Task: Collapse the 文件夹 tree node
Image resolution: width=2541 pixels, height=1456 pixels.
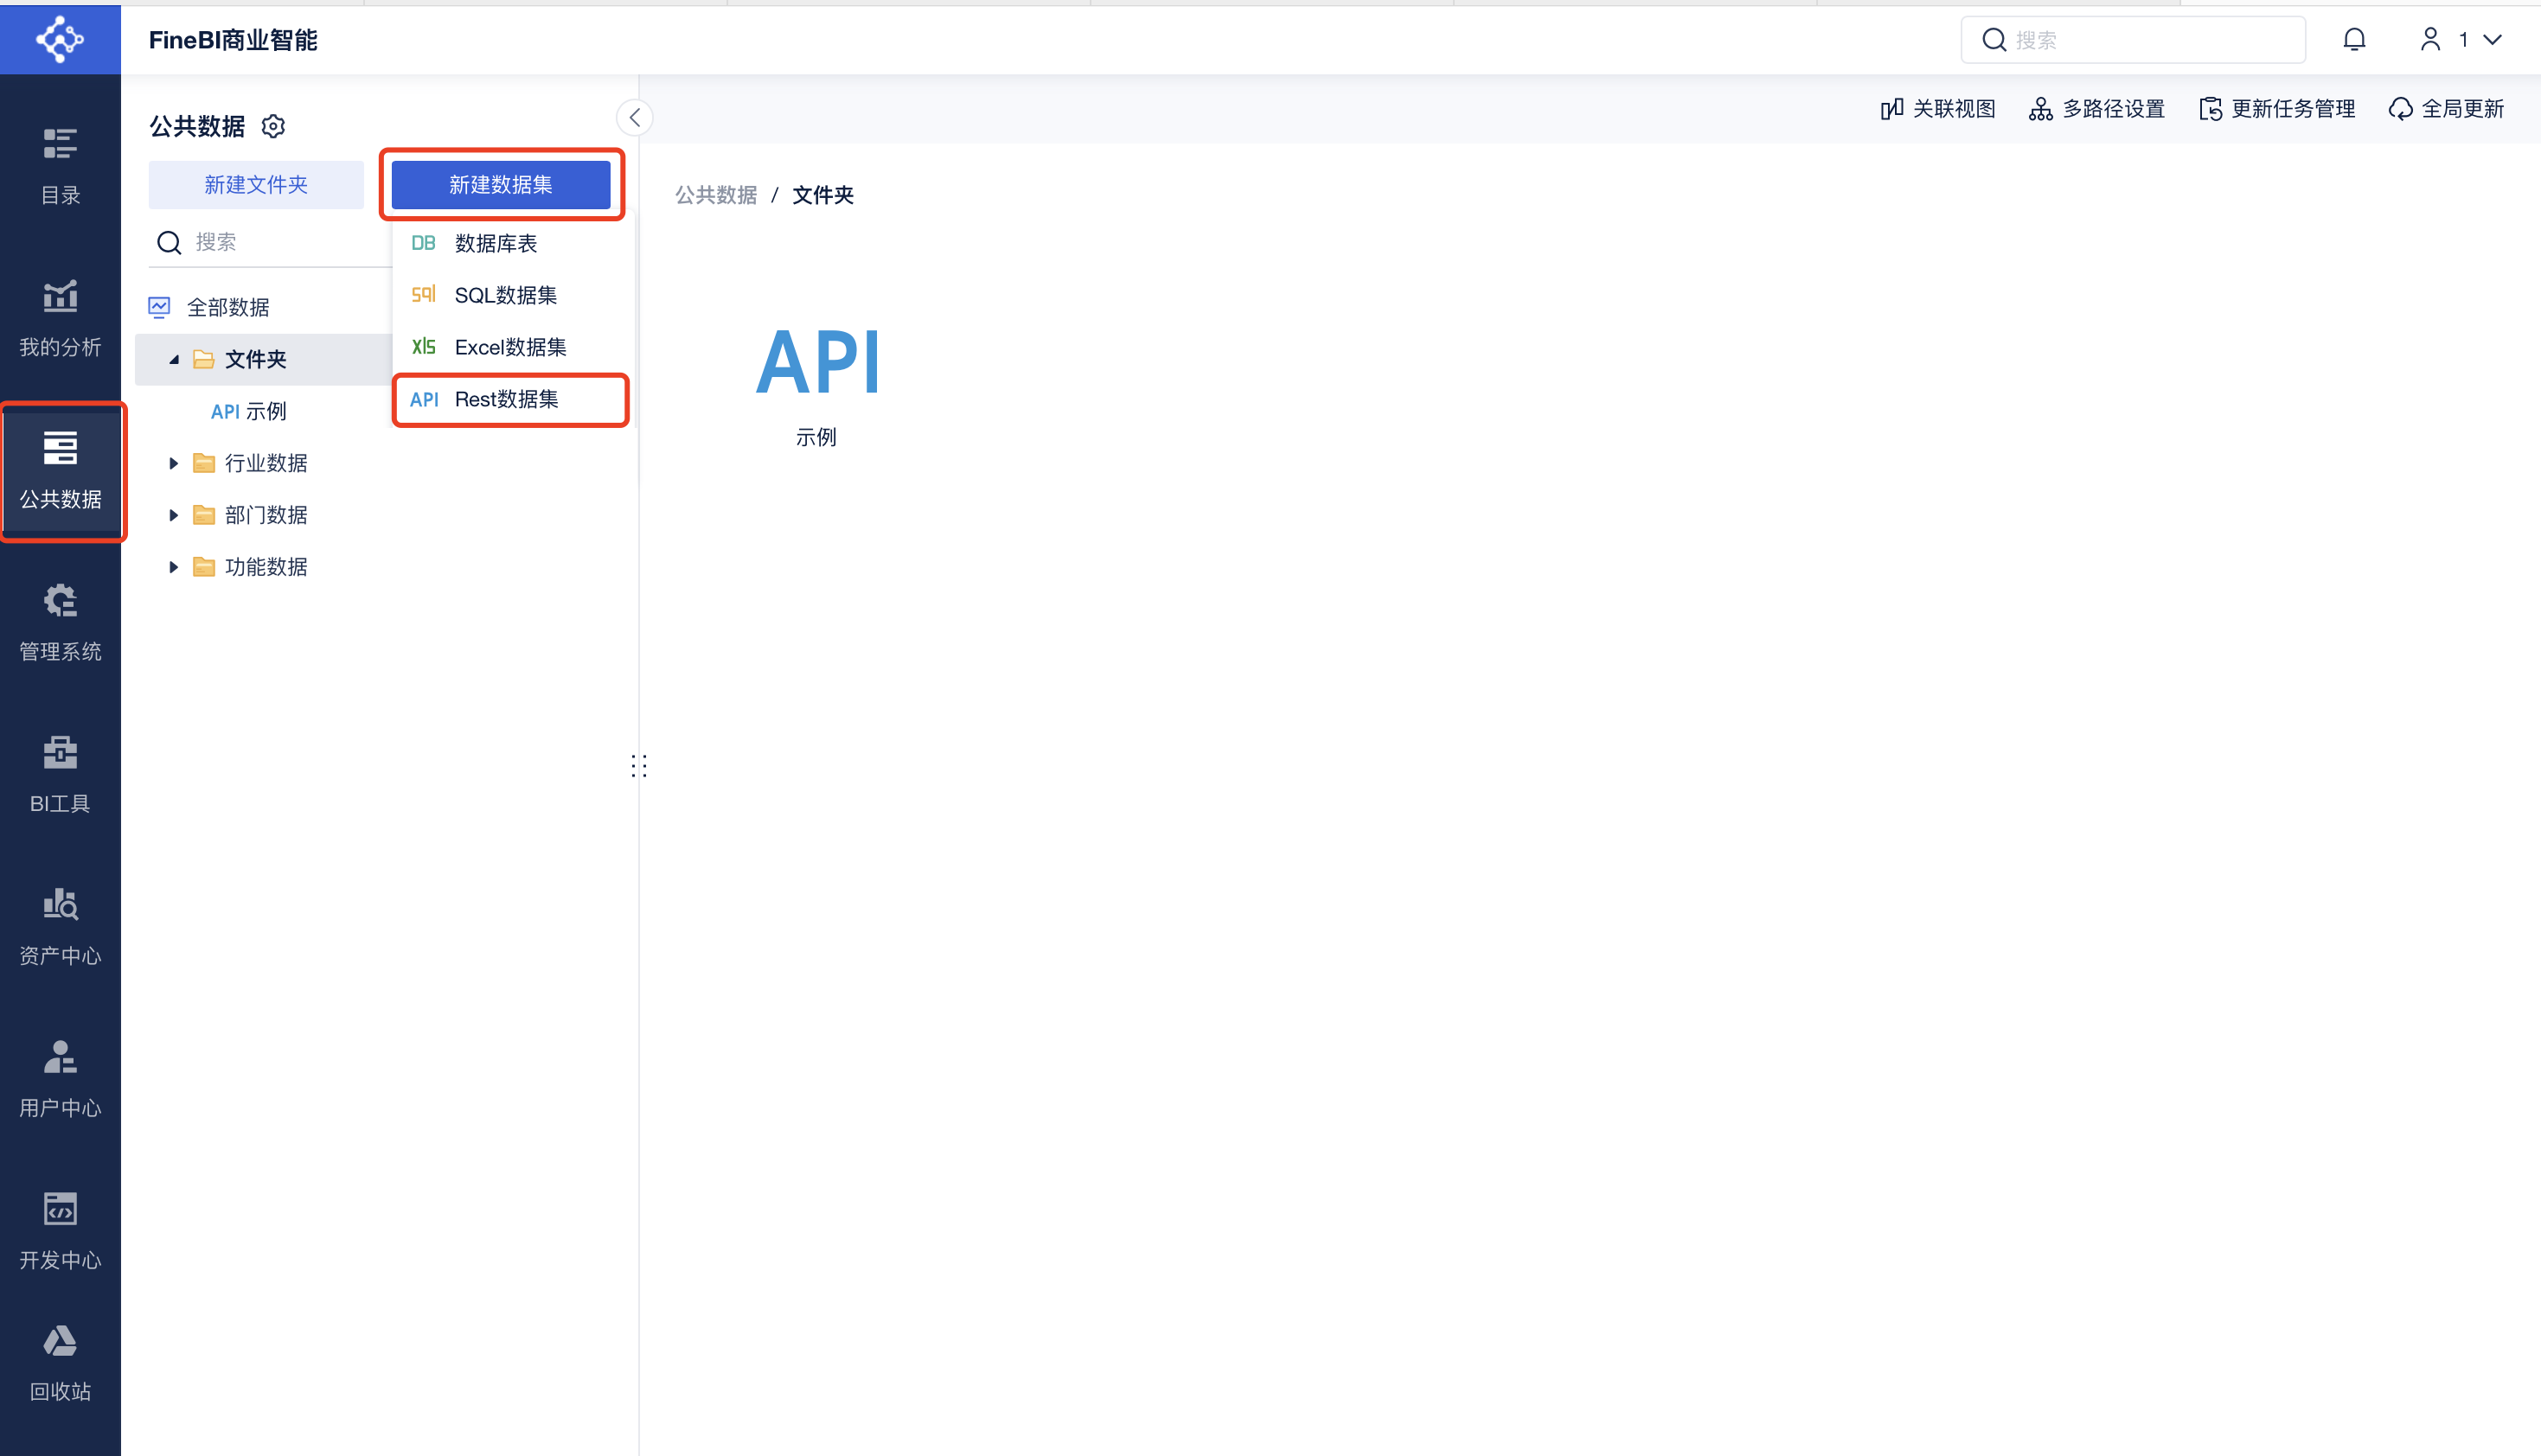Action: coord(173,359)
